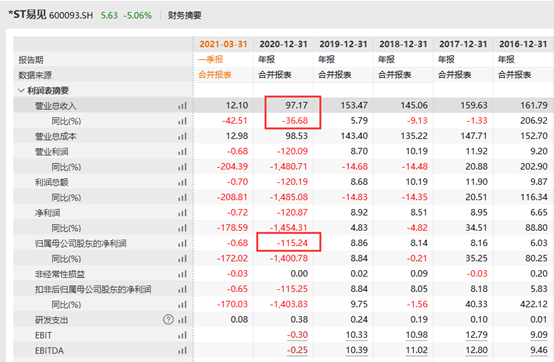Select the 2019-12-31 column header
The image size is (554, 362).
coord(343,44)
